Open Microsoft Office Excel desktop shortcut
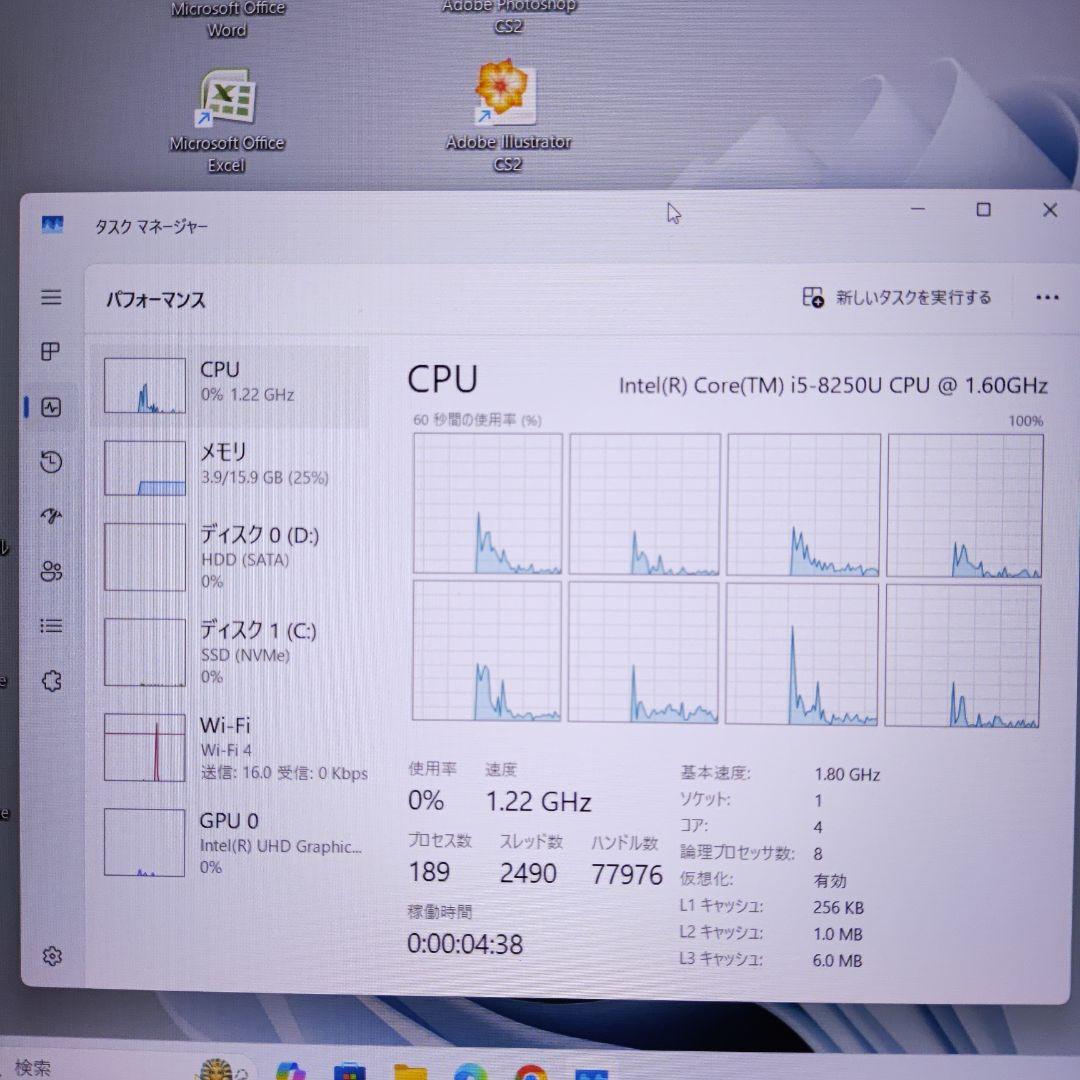Image resolution: width=1080 pixels, height=1080 pixels. [x=227, y=121]
